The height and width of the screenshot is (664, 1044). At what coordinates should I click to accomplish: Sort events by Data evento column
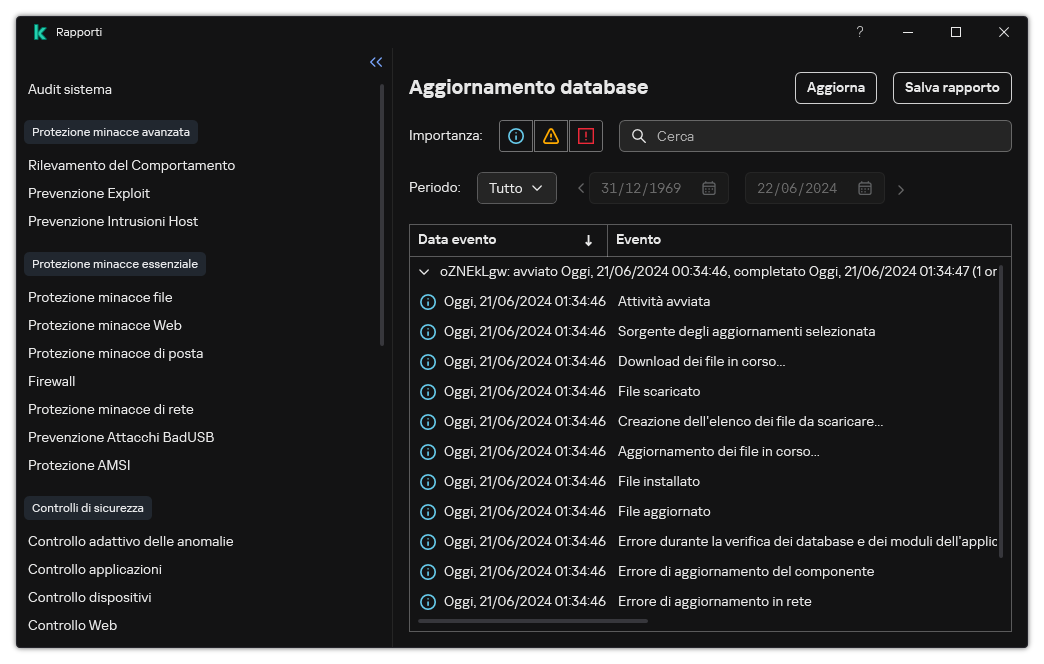[x=456, y=240]
